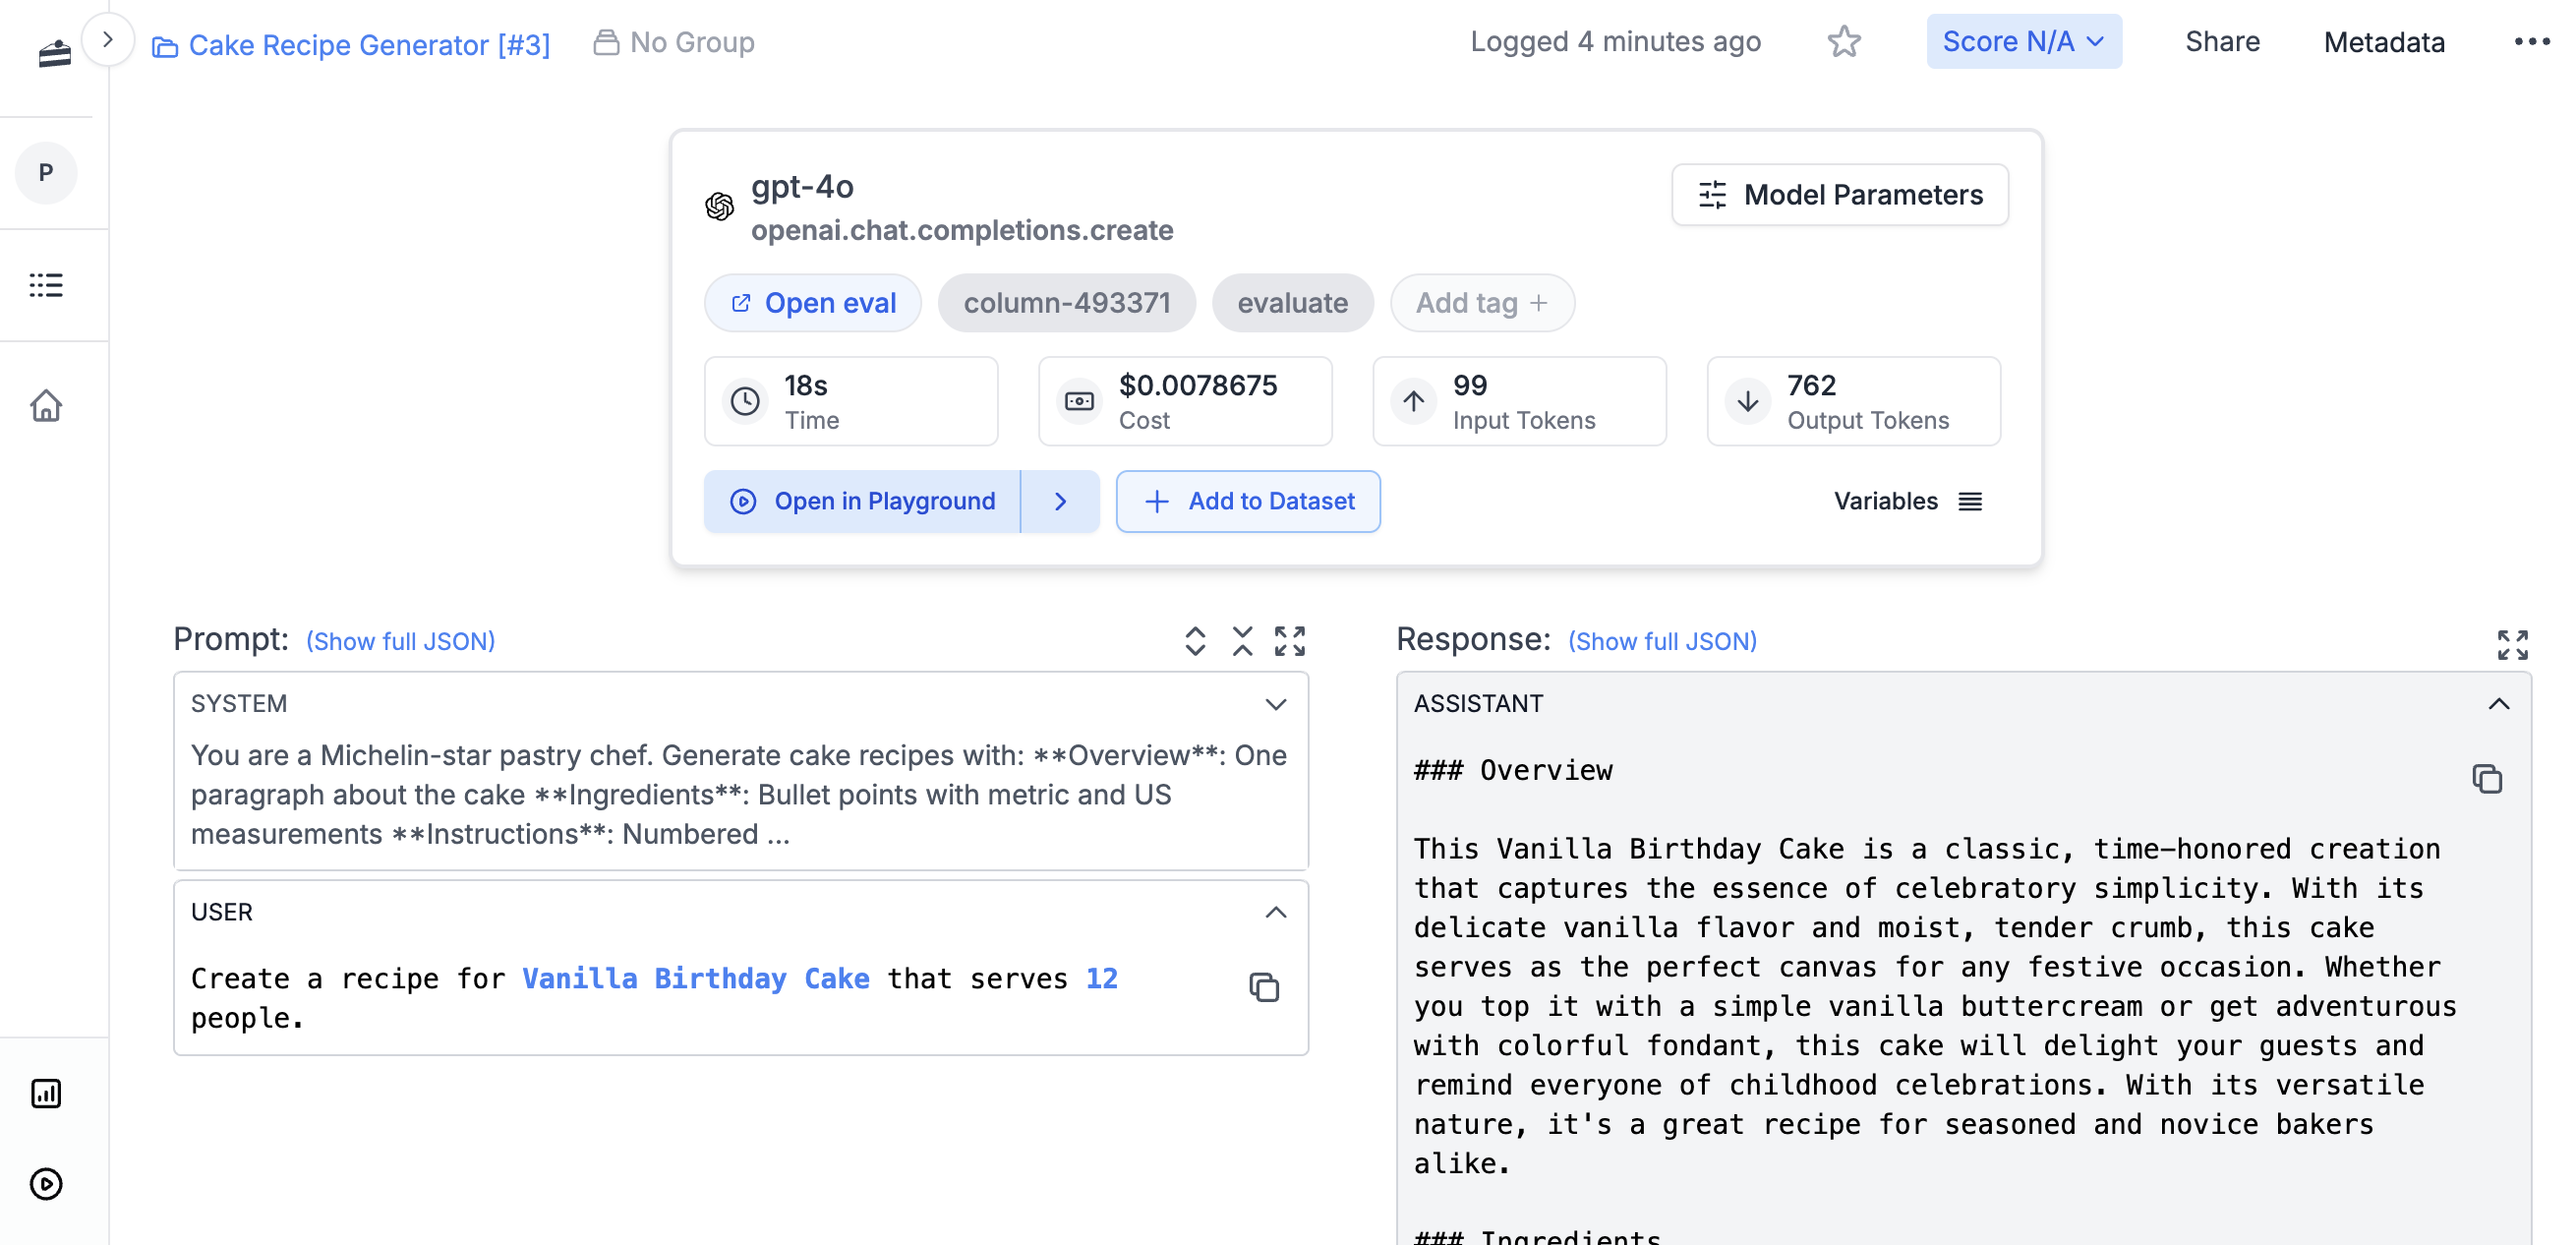Viewport: 2576px width, 1245px height.
Task: Open the three-dot more options menu
Action: pos(2531,42)
